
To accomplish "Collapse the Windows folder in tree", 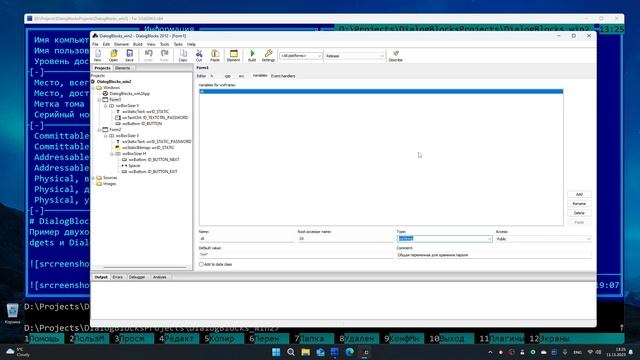I will 93,88.
